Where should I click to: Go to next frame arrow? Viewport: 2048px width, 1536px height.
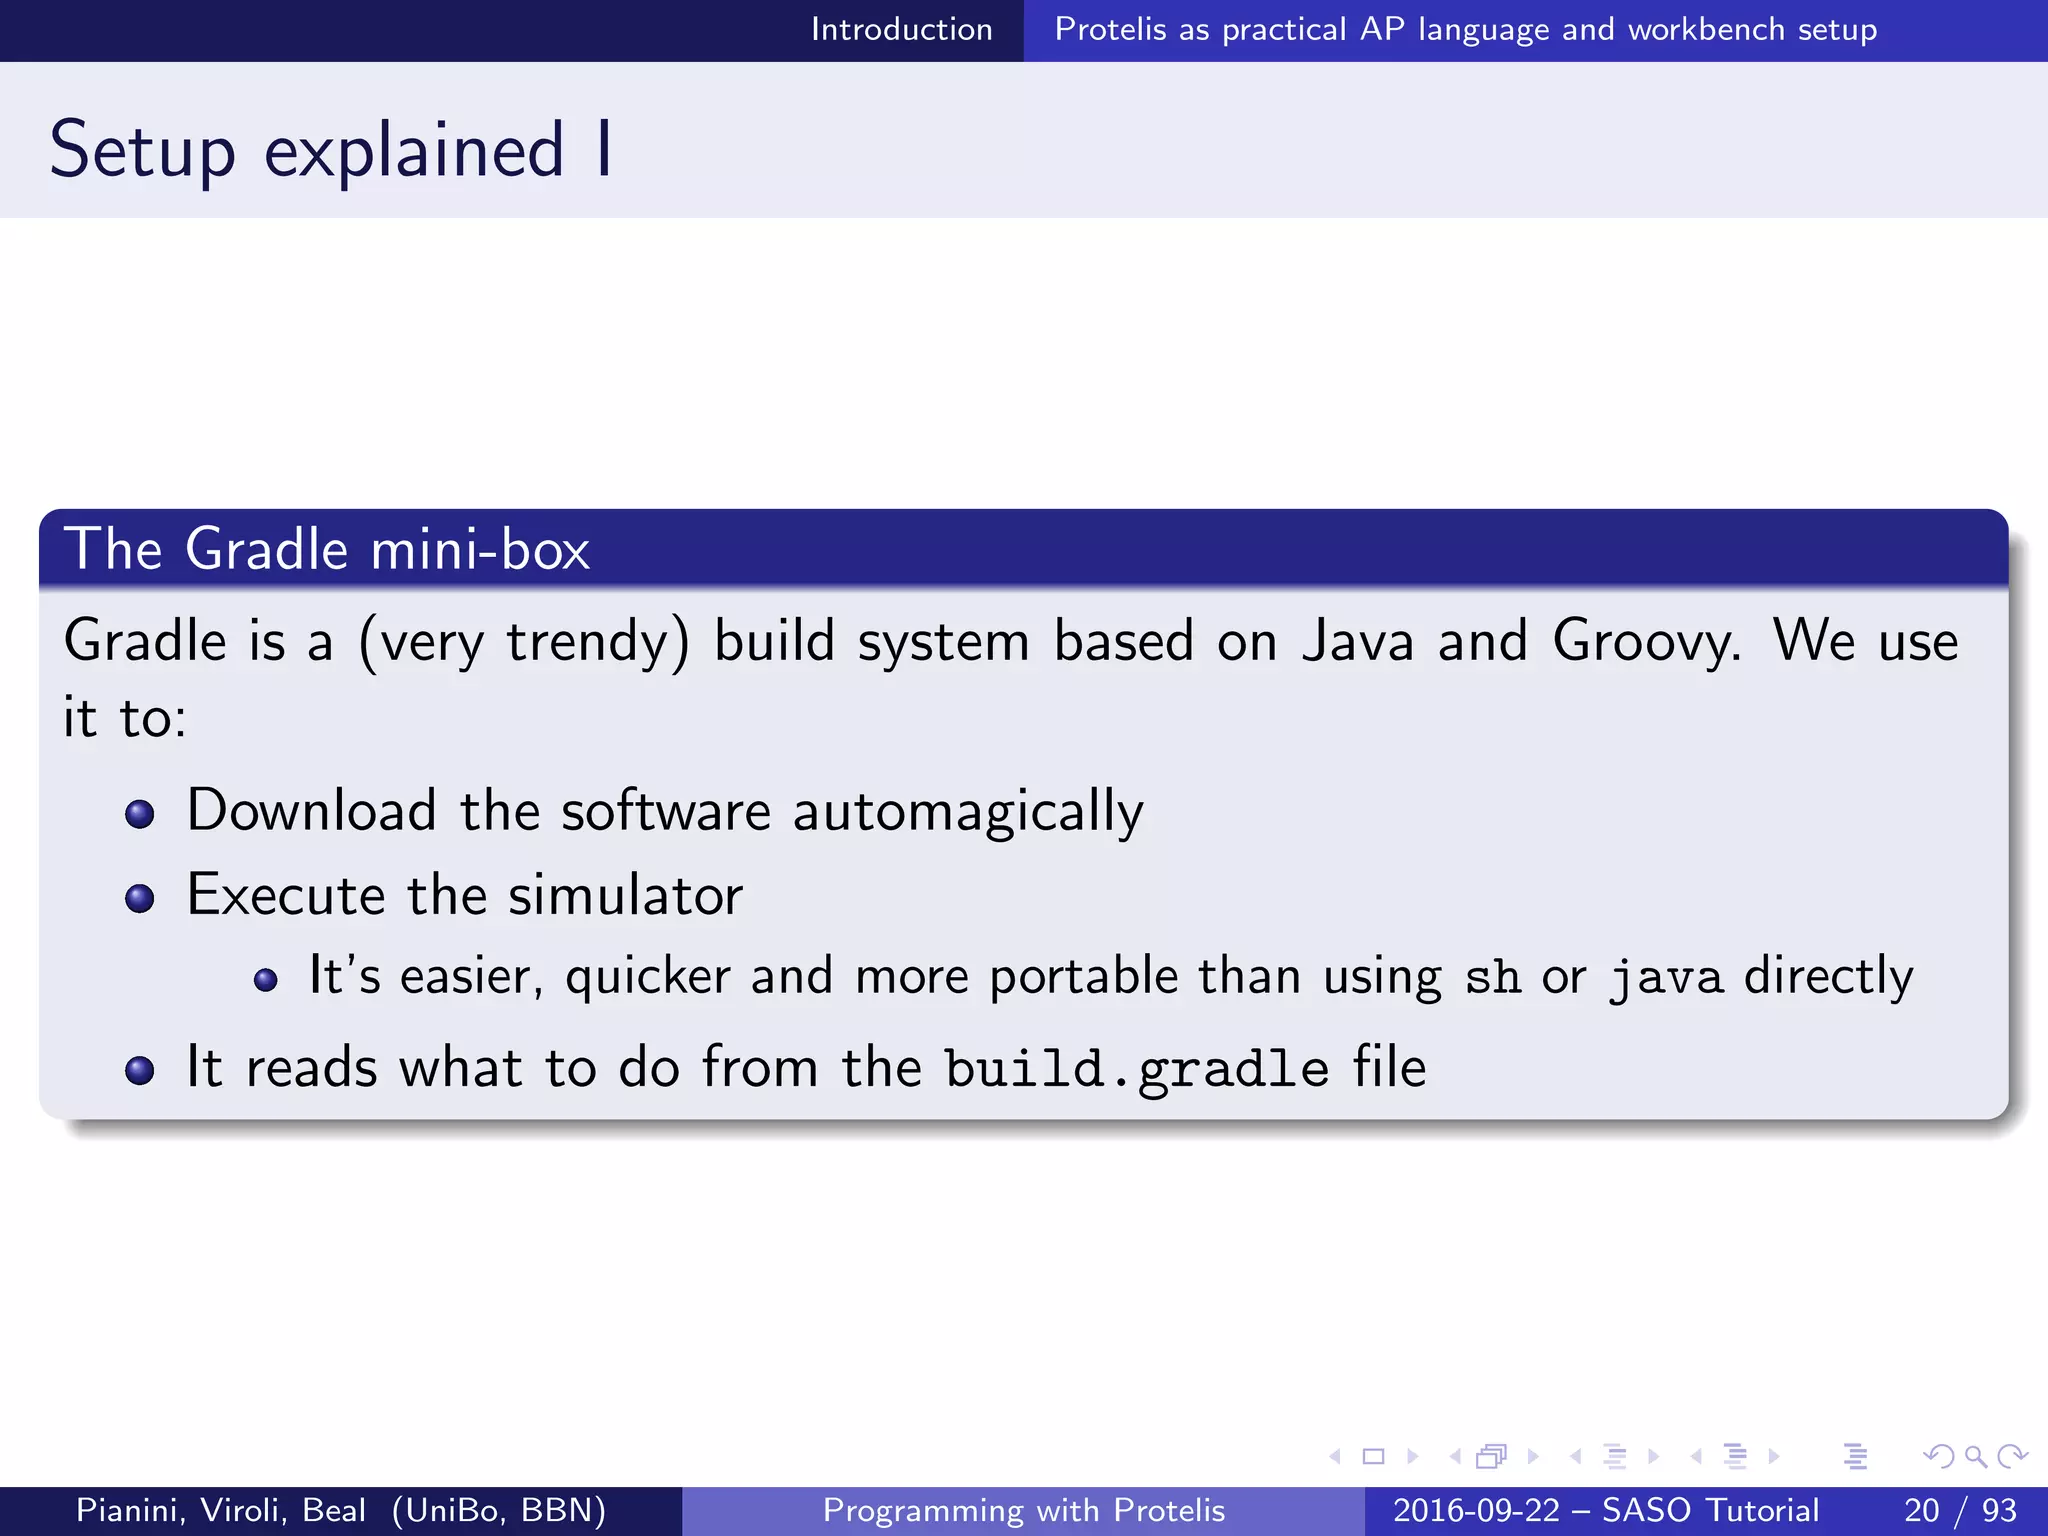[1533, 1457]
